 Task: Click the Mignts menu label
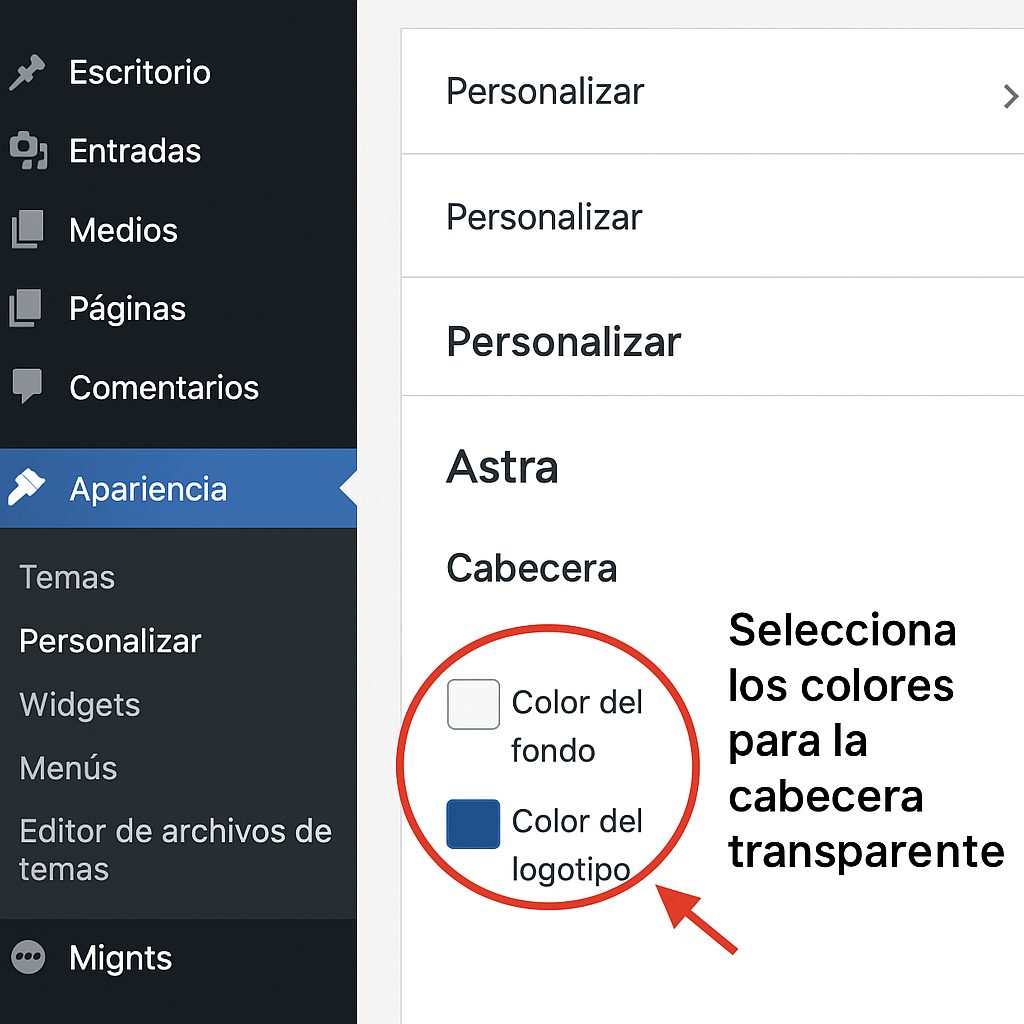[120, 958]
